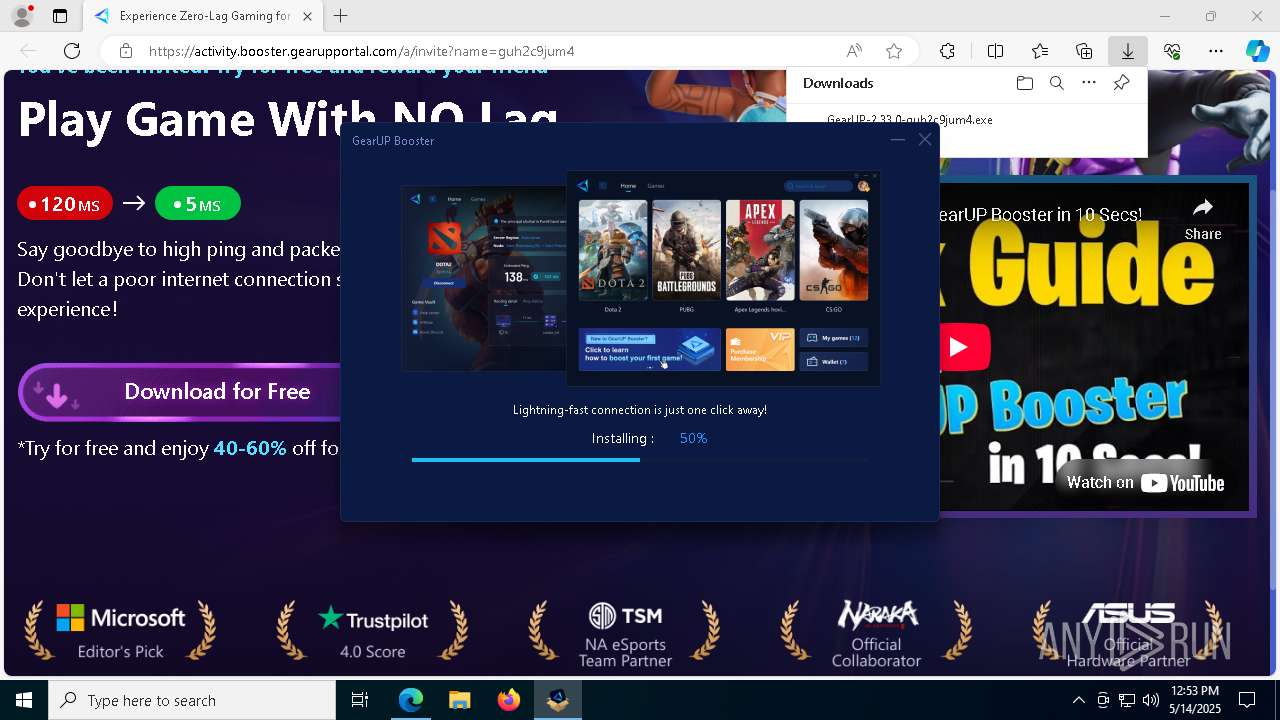Open the clock and date flyout
Image resolution: width=1280 pixels, height=720 pixels.
point(1195,700)
